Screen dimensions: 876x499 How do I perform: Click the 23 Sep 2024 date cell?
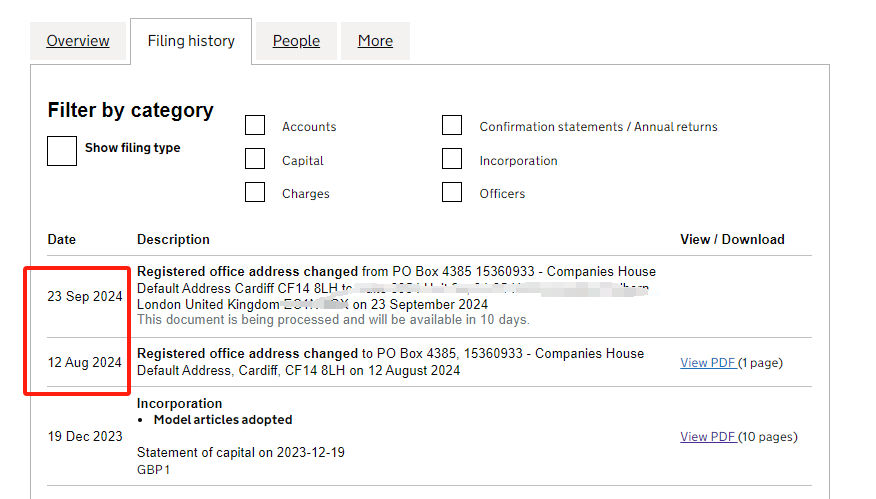85,297
